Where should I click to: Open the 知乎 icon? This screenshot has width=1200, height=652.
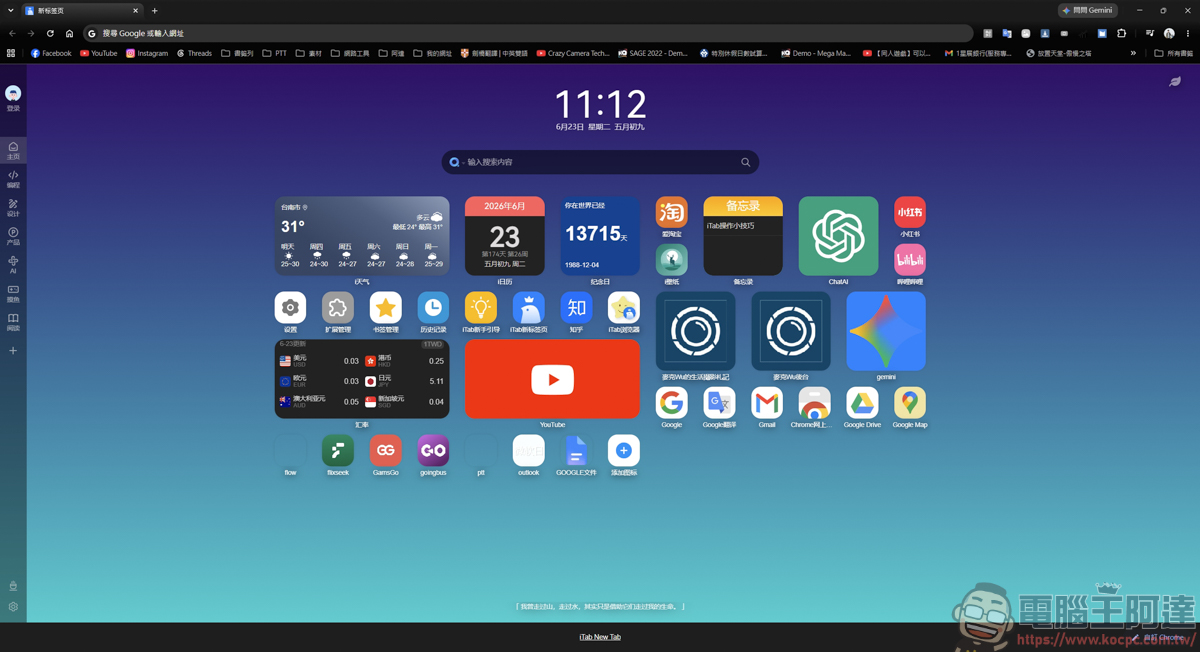pyautogui.click(x=576, y=308)
